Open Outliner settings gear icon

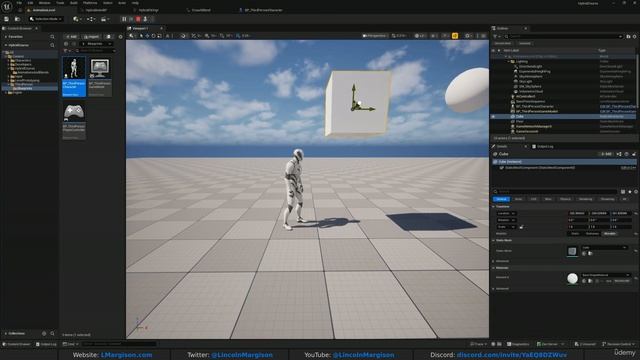(634, 36)
